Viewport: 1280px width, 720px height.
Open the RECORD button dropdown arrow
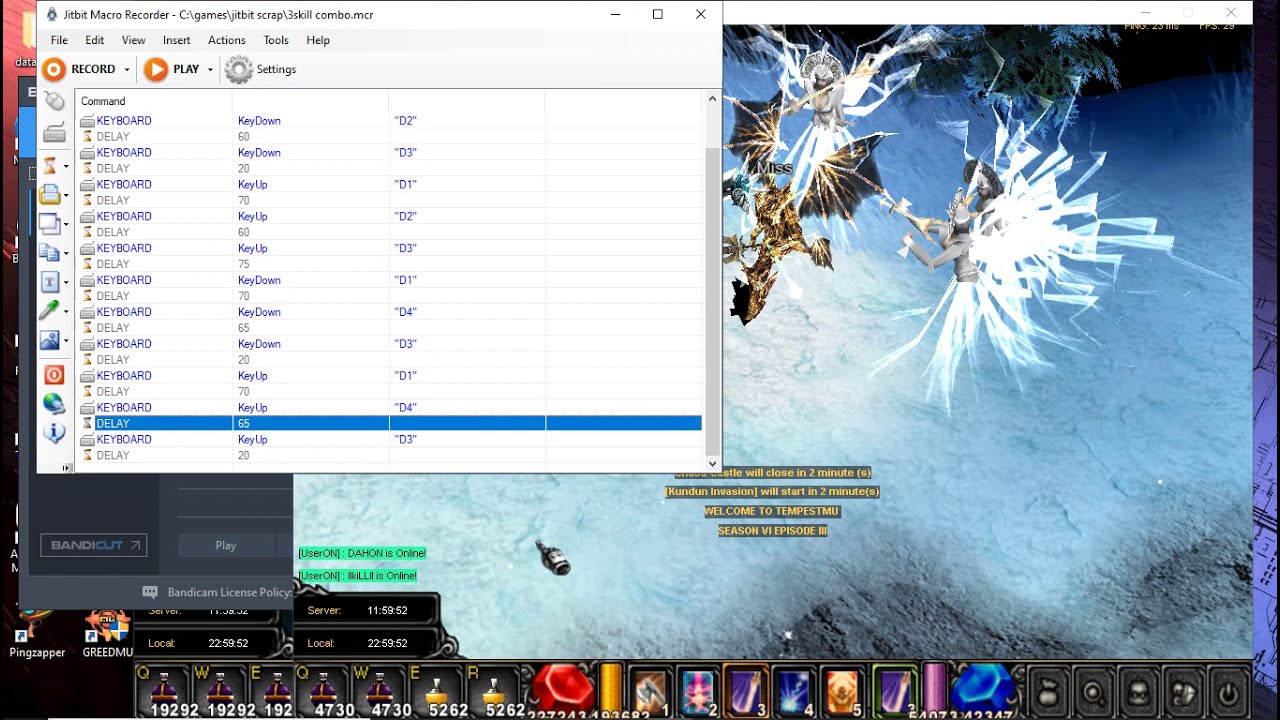coord(127,70)
